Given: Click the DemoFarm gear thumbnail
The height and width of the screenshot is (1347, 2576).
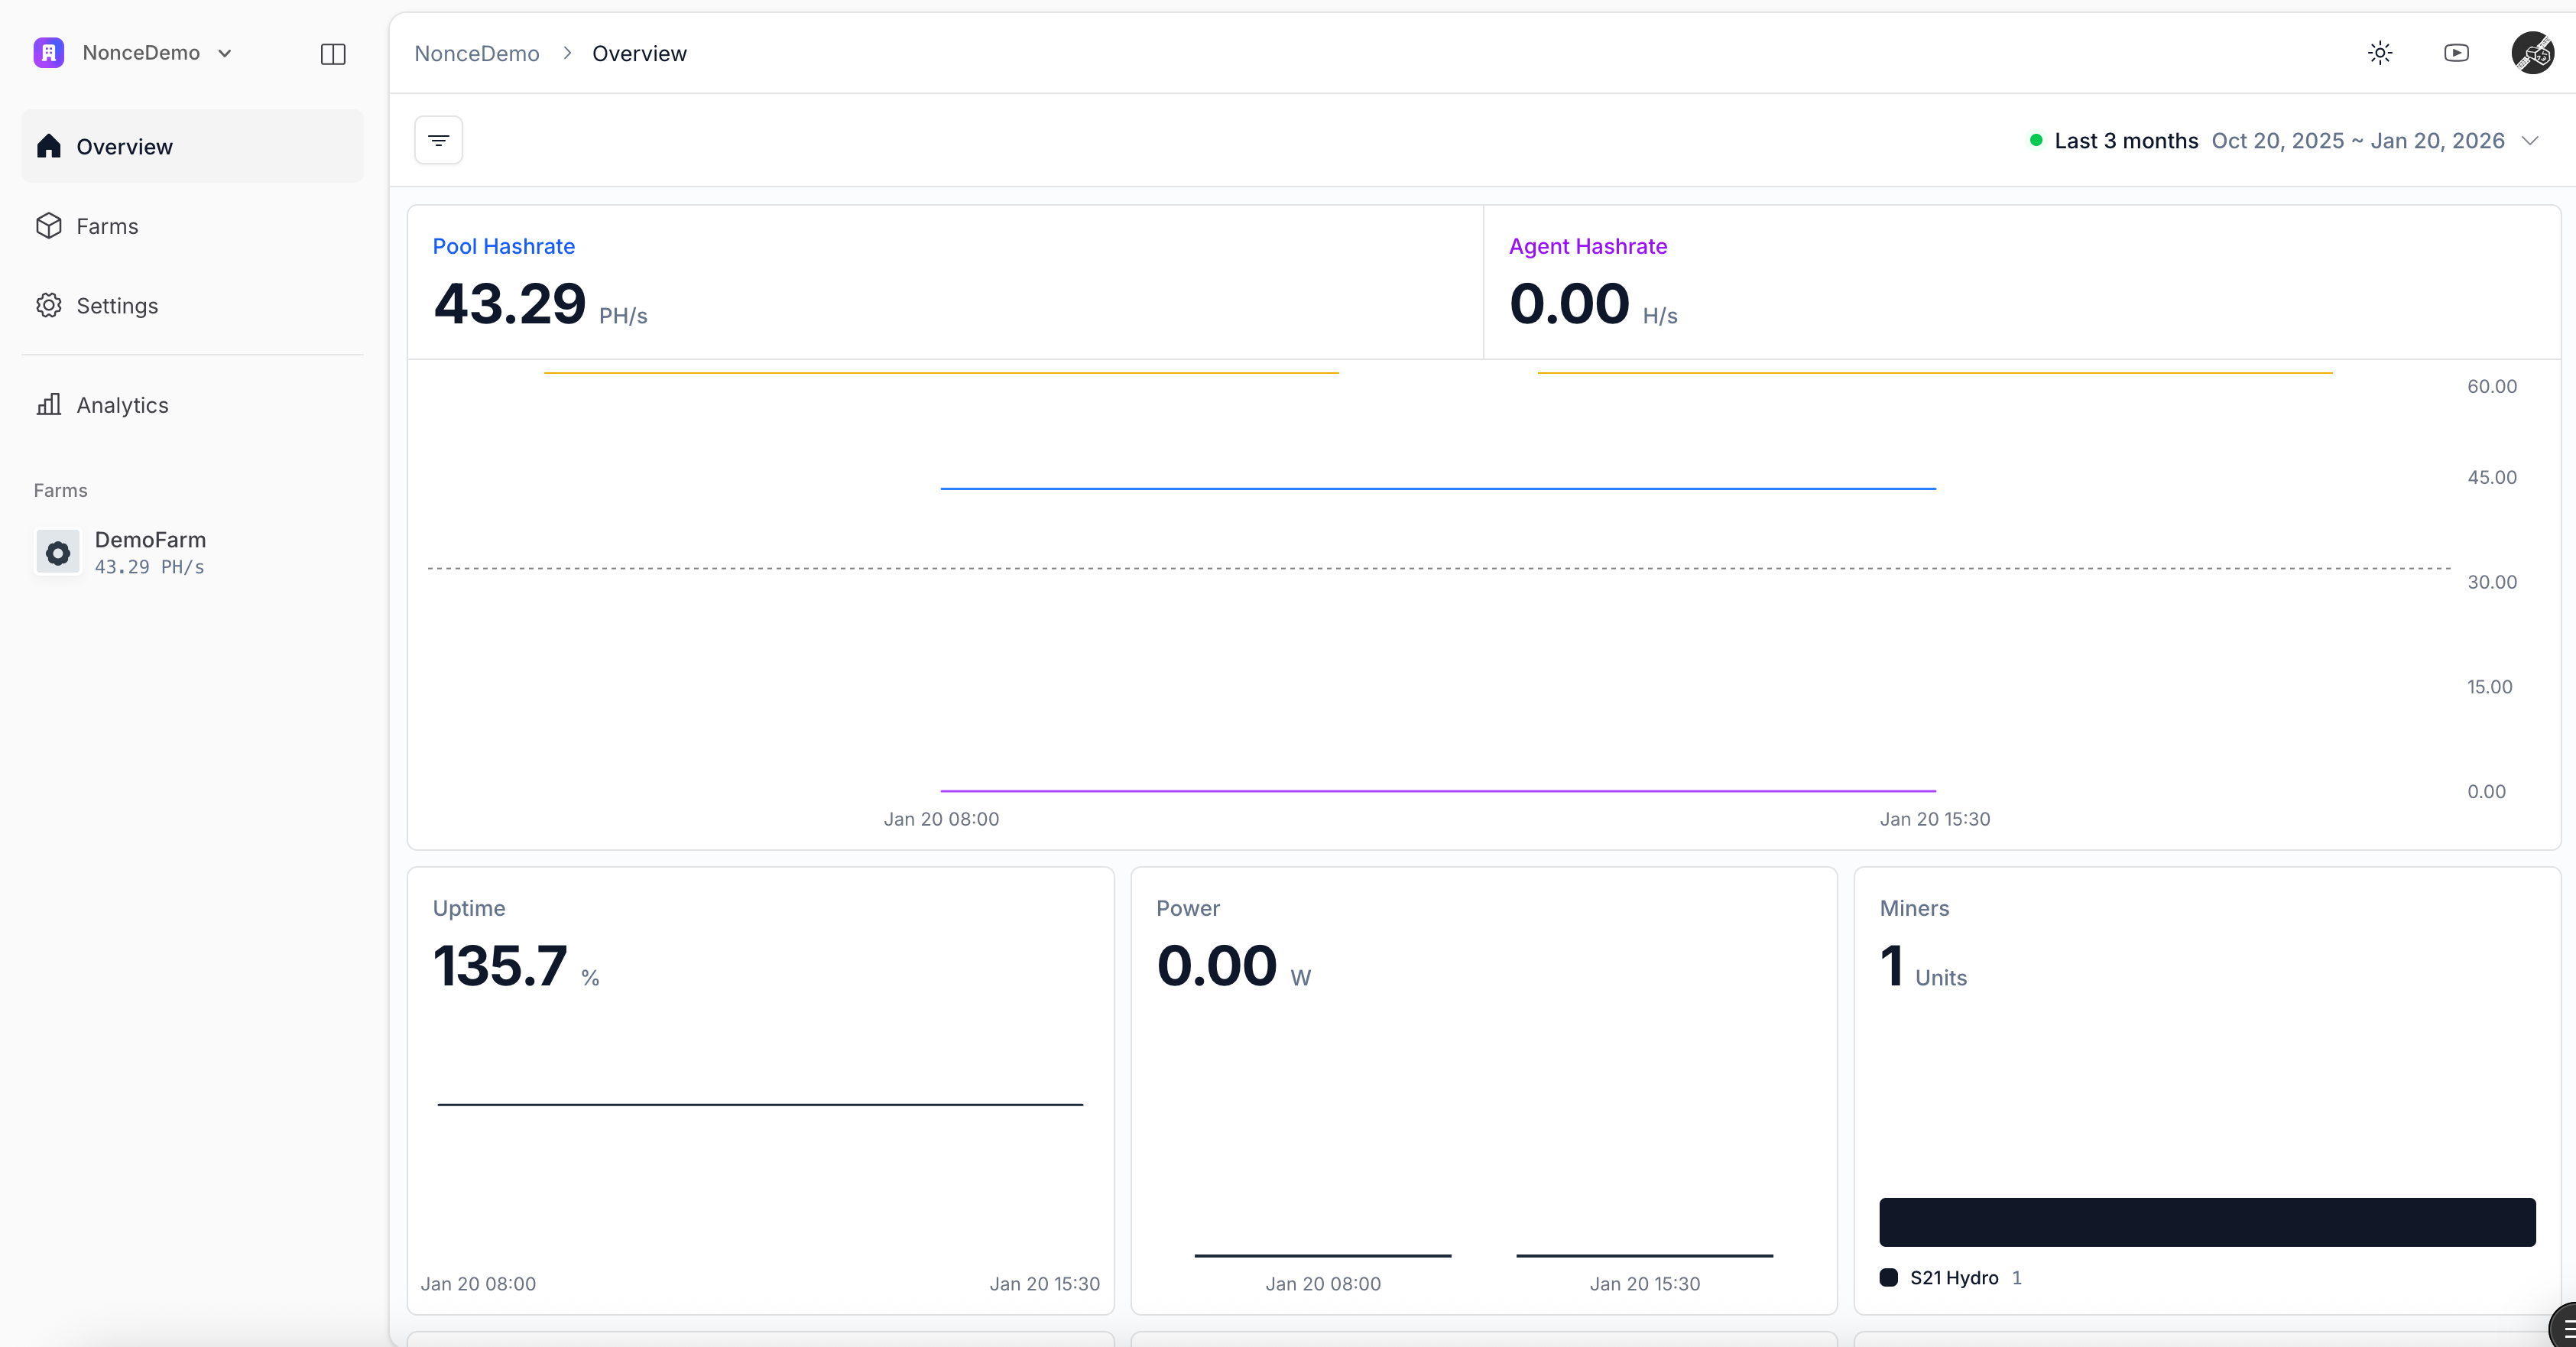Looking at the screenshot, I should (57, 552).
